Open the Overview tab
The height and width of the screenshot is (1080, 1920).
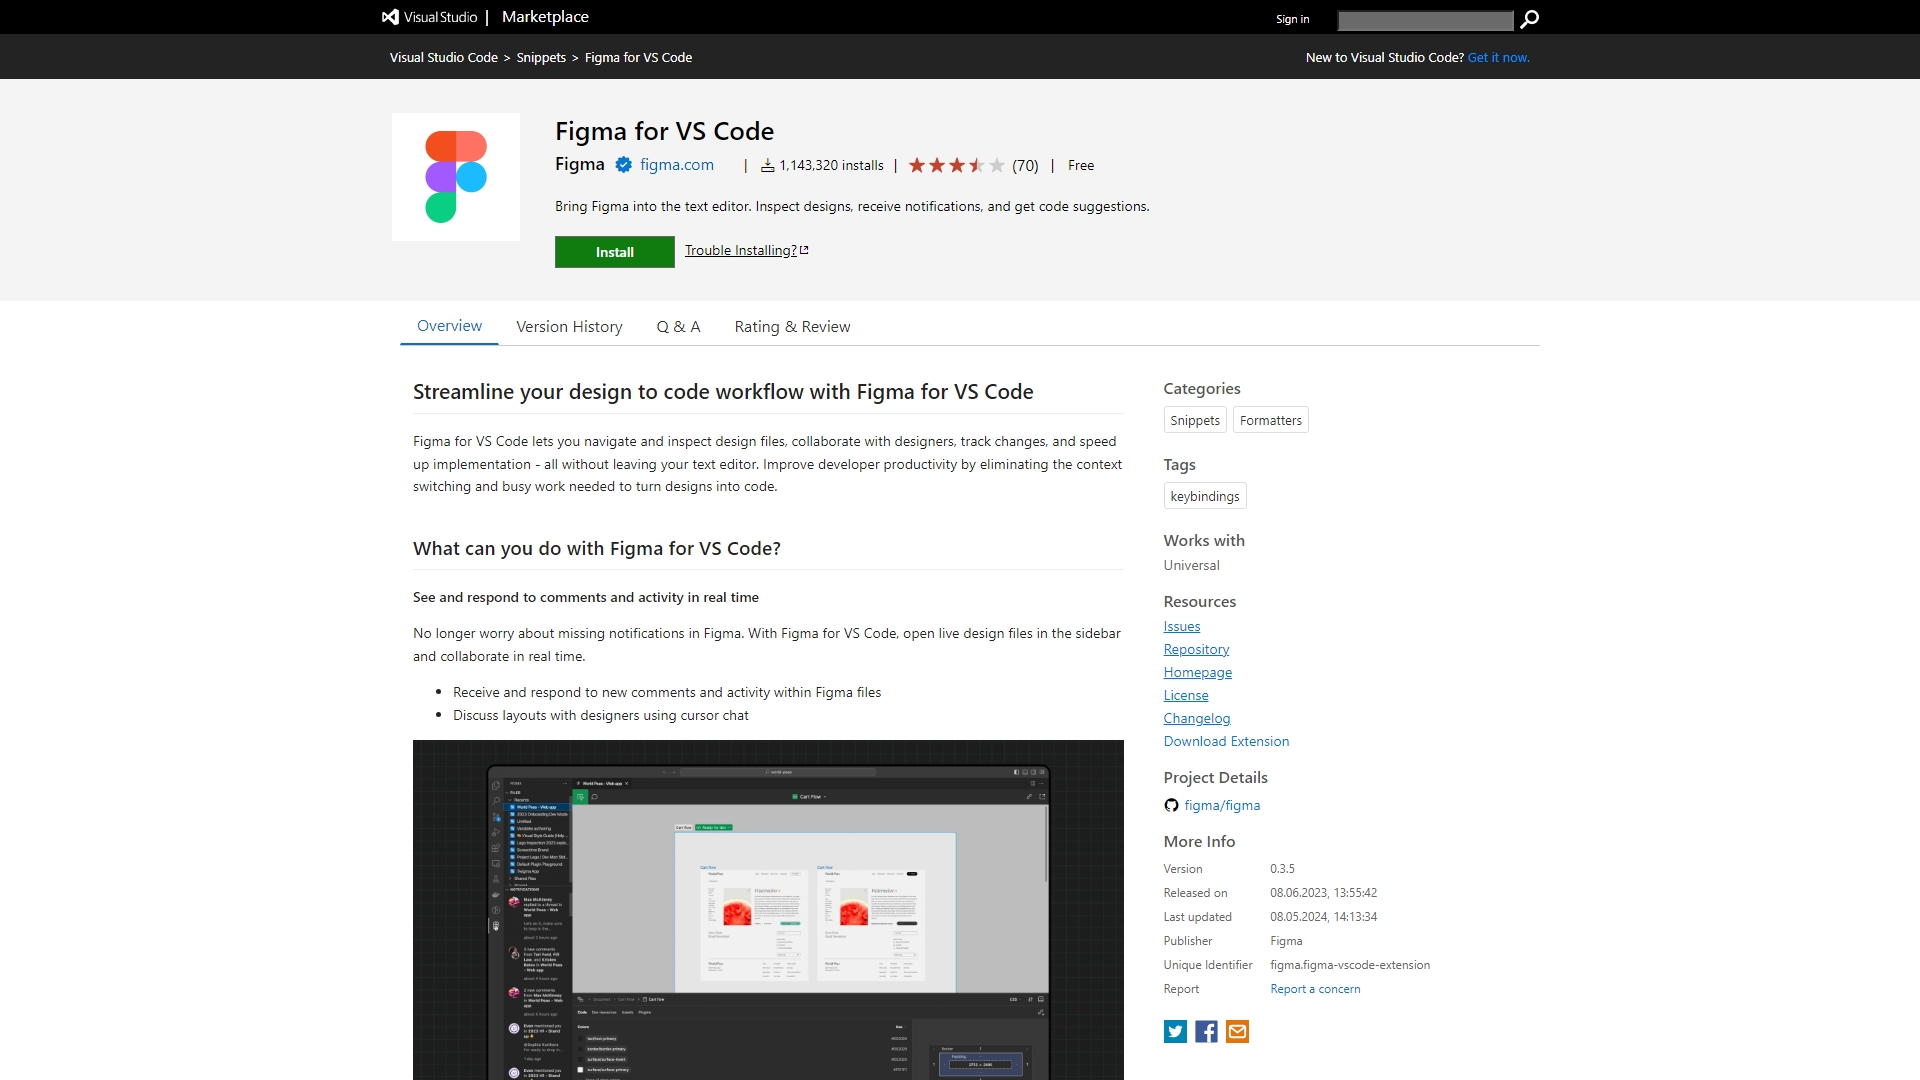point(449,326)
